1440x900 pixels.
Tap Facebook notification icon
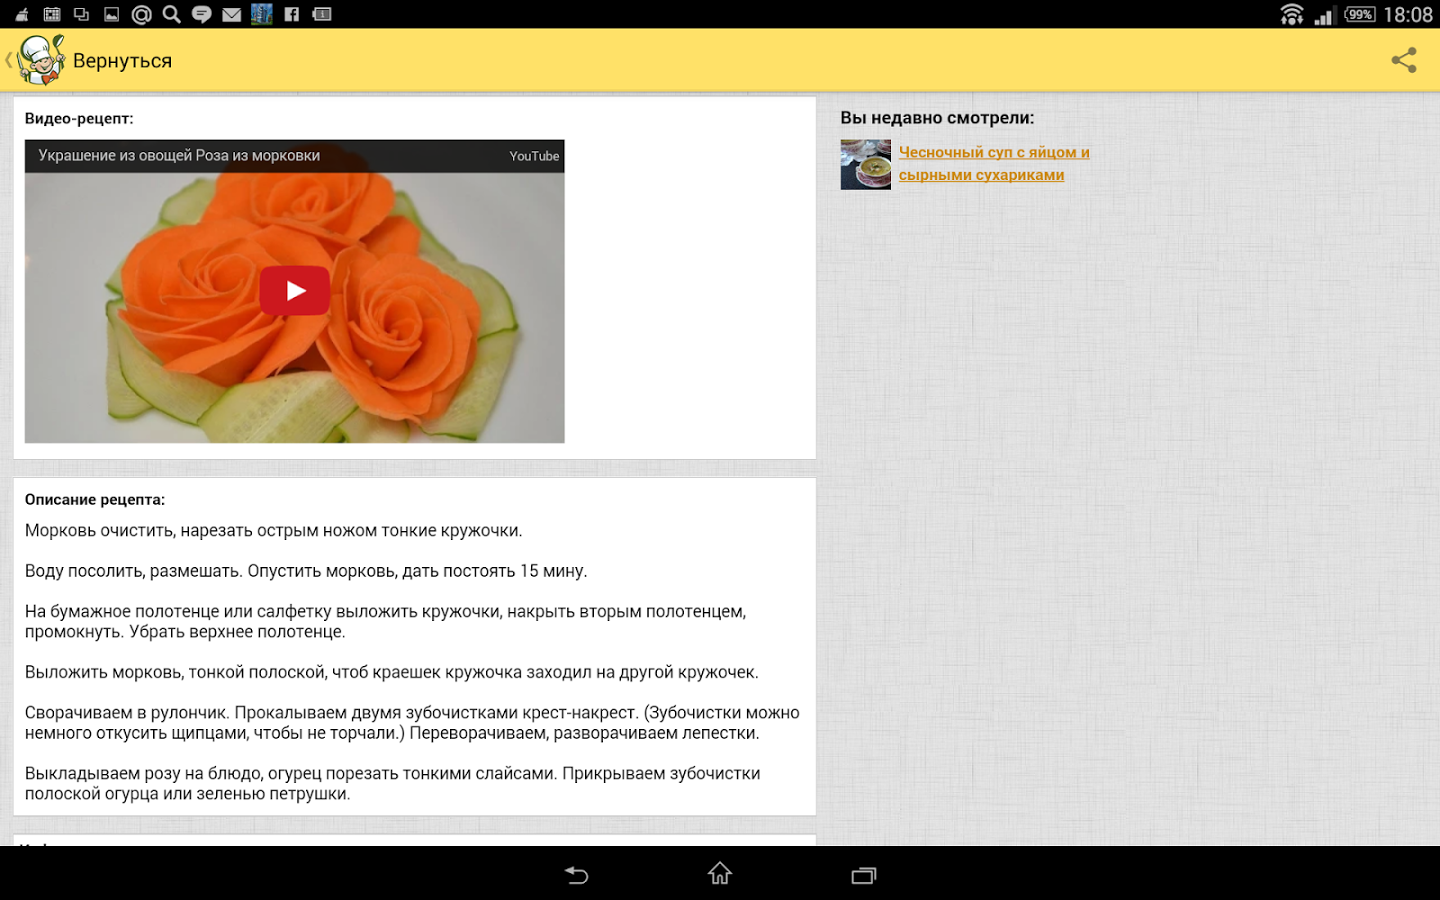pos(292,14)
